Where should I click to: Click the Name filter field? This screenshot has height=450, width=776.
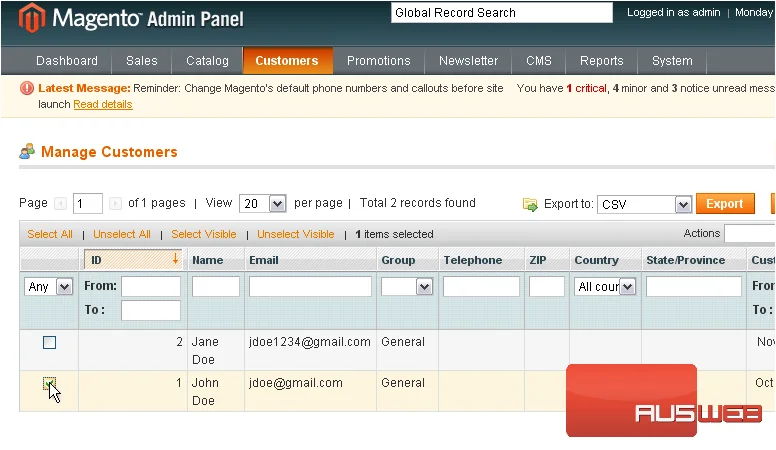[216, 287]
